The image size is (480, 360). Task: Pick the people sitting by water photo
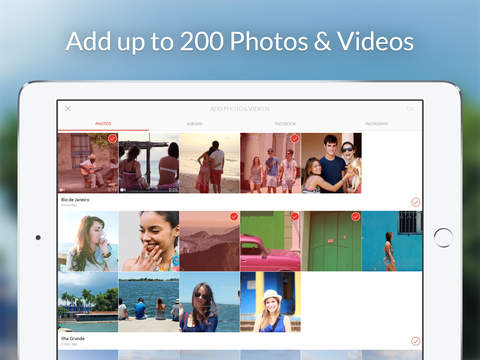149,302
